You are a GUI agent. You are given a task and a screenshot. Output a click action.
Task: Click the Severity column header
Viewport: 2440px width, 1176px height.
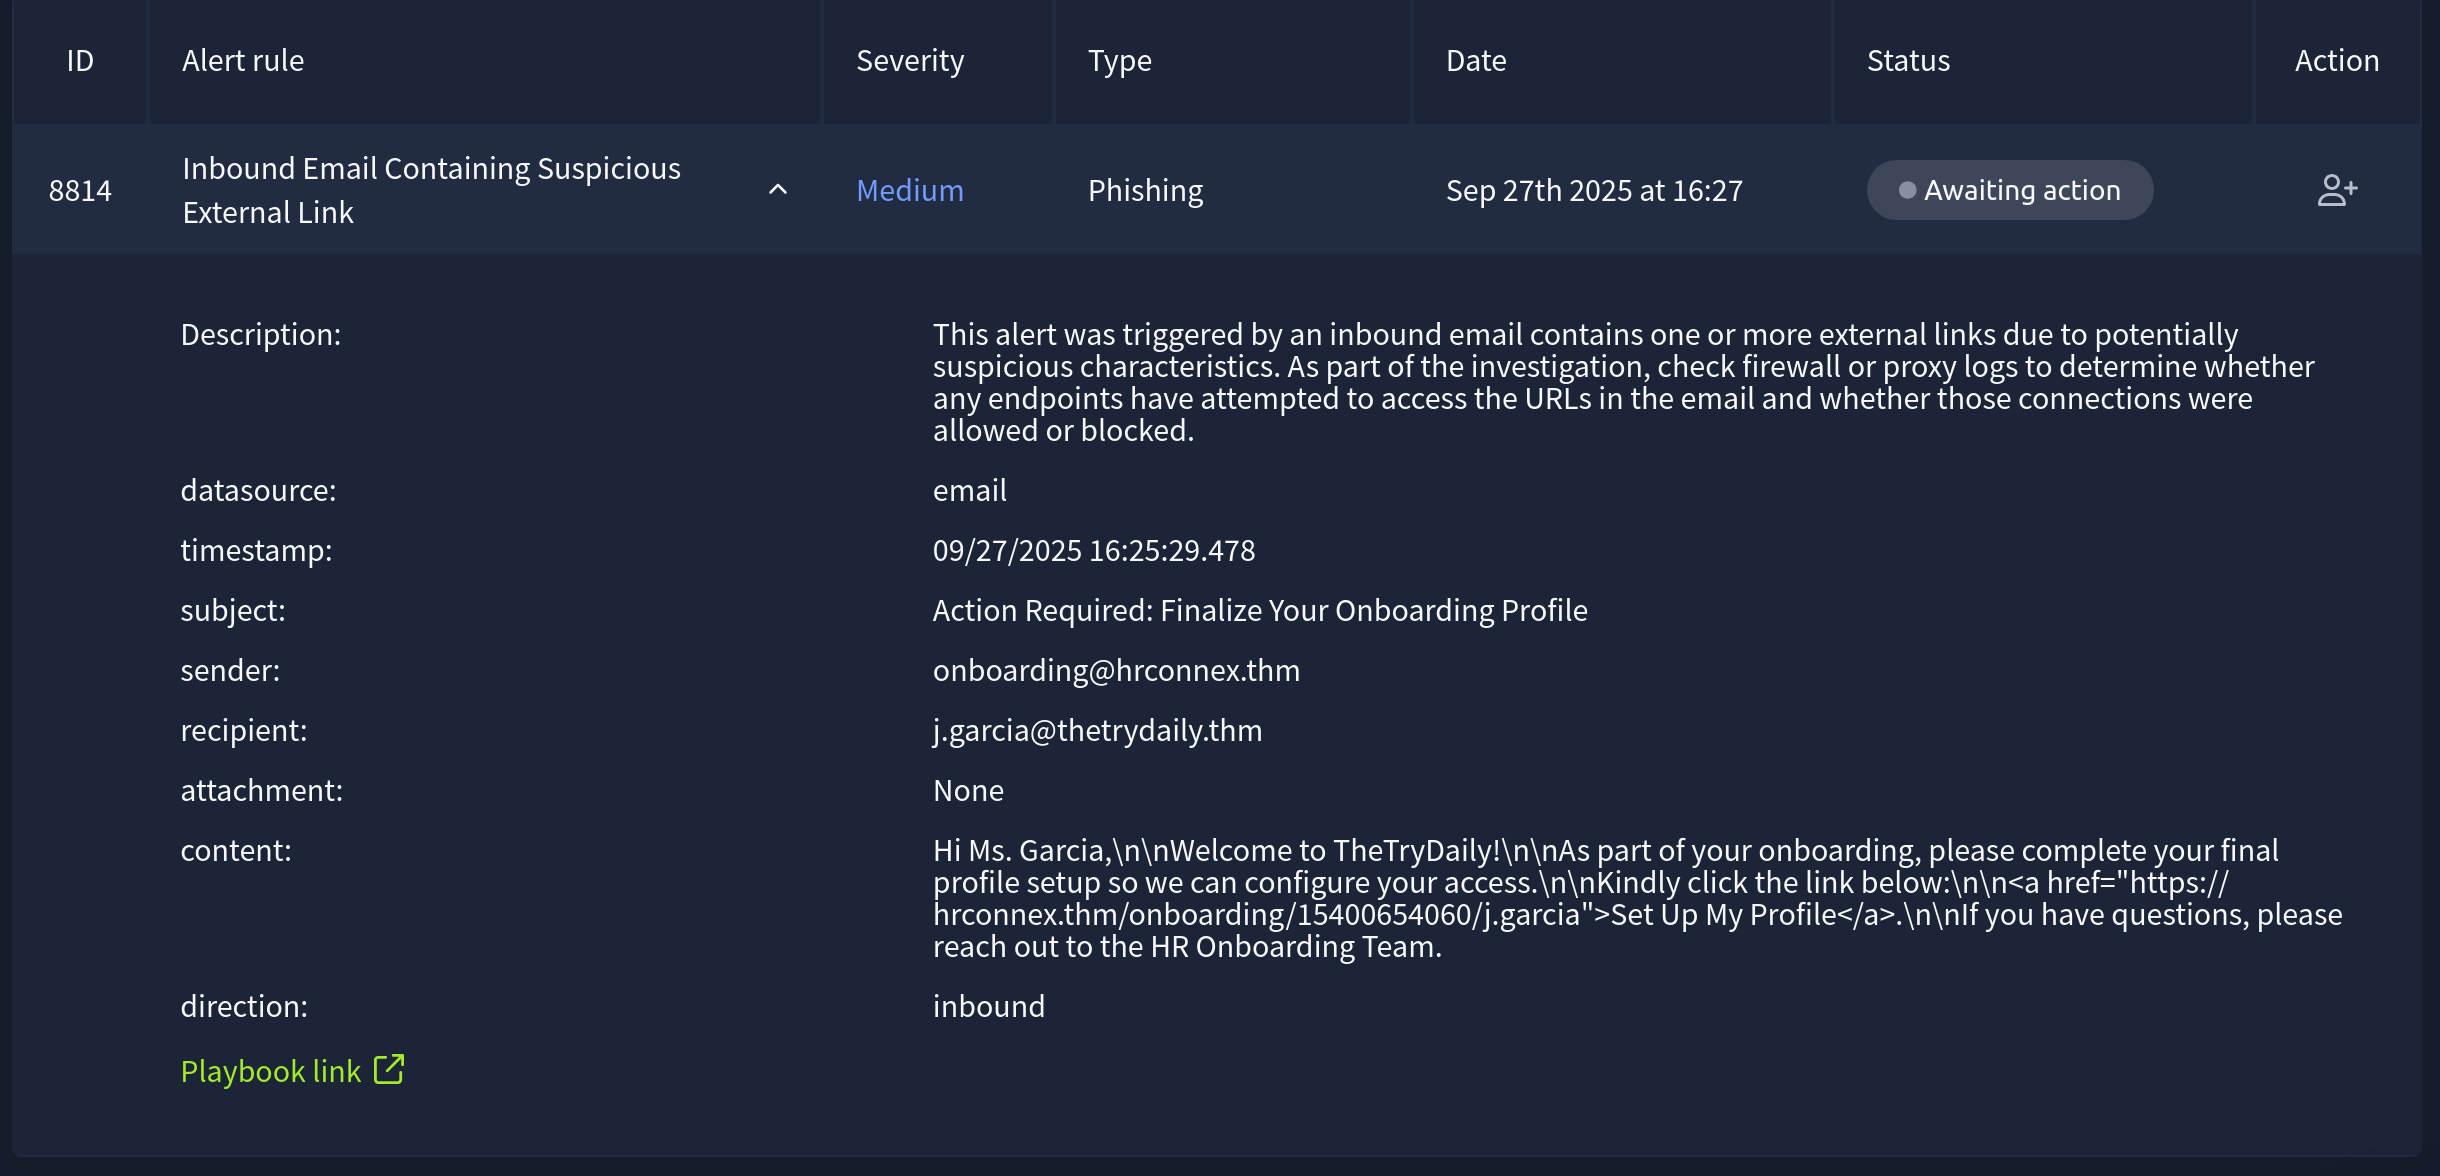(x=910, y=61)
